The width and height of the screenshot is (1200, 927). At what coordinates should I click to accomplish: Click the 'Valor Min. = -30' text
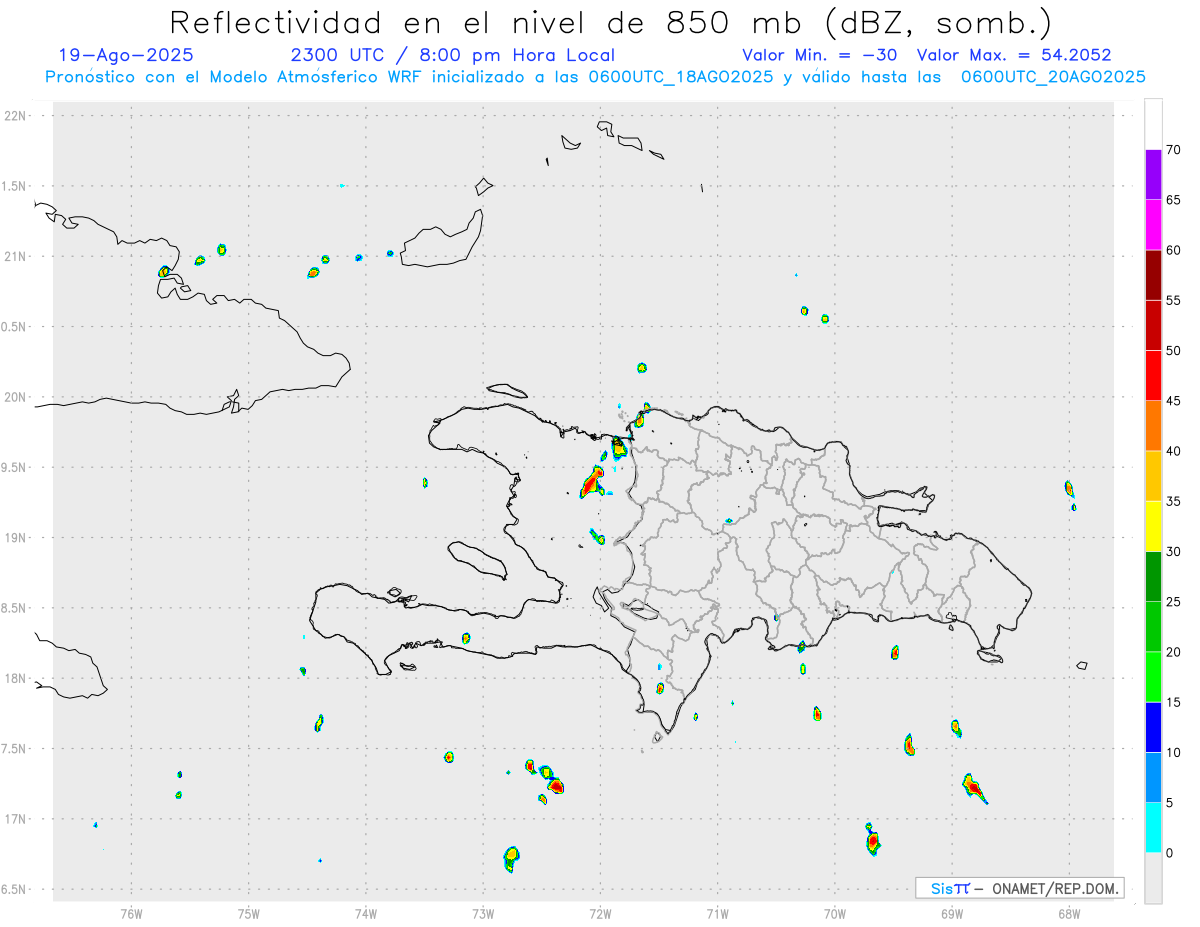coord(819,55)
